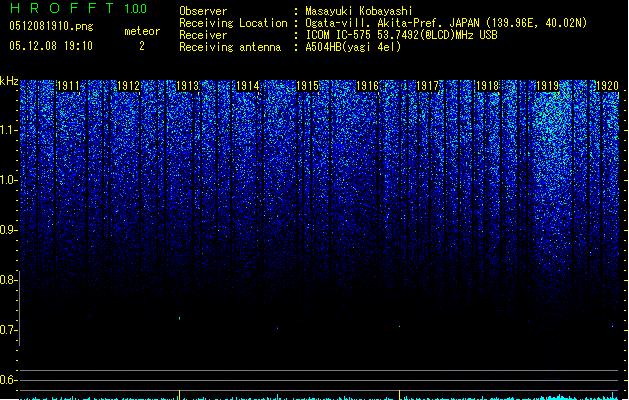Click the HROFFT 1.0.0 title text
Screen dimensions: 629x400
78,8
